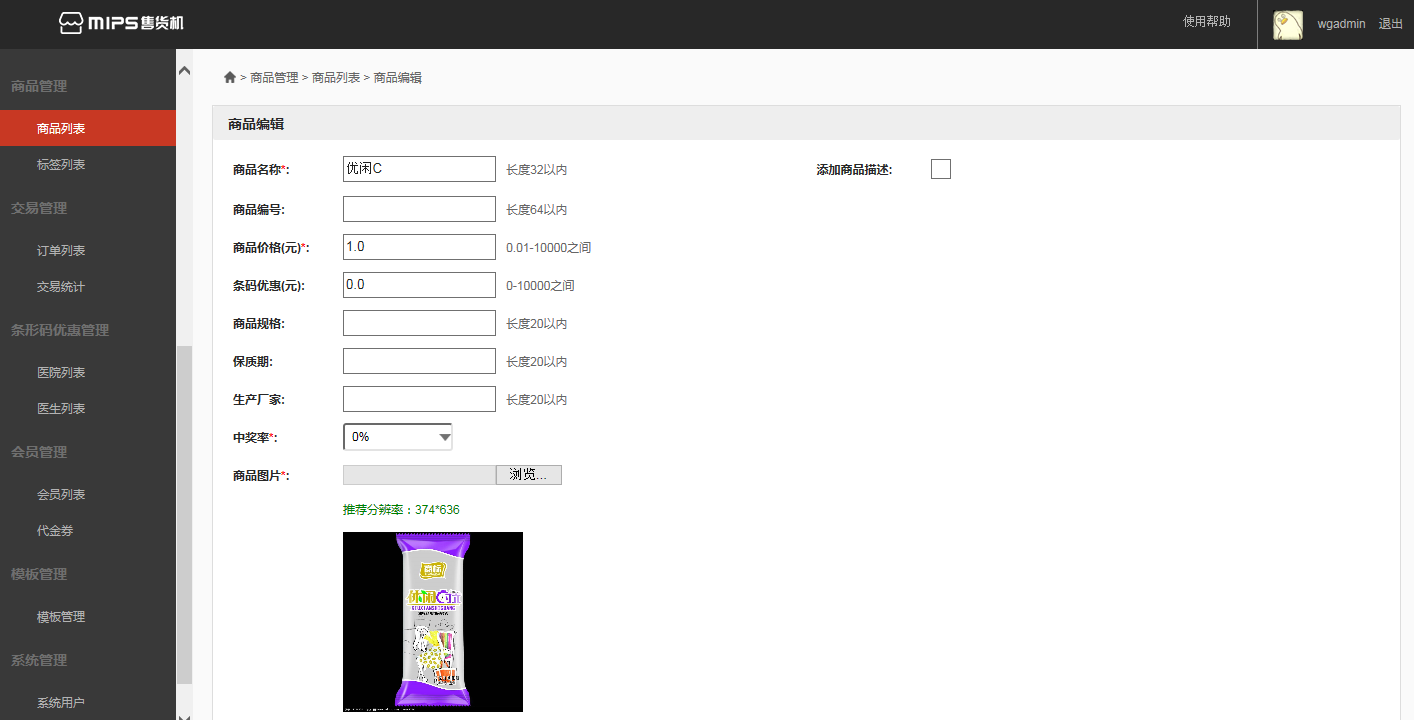Viewport: 1414px width, 720px height.
Task: Click the product image thumbnail
Action: point(432,622)
